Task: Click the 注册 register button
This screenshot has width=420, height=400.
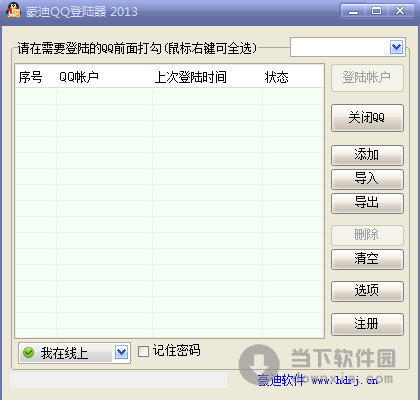Action: point(367,324)
